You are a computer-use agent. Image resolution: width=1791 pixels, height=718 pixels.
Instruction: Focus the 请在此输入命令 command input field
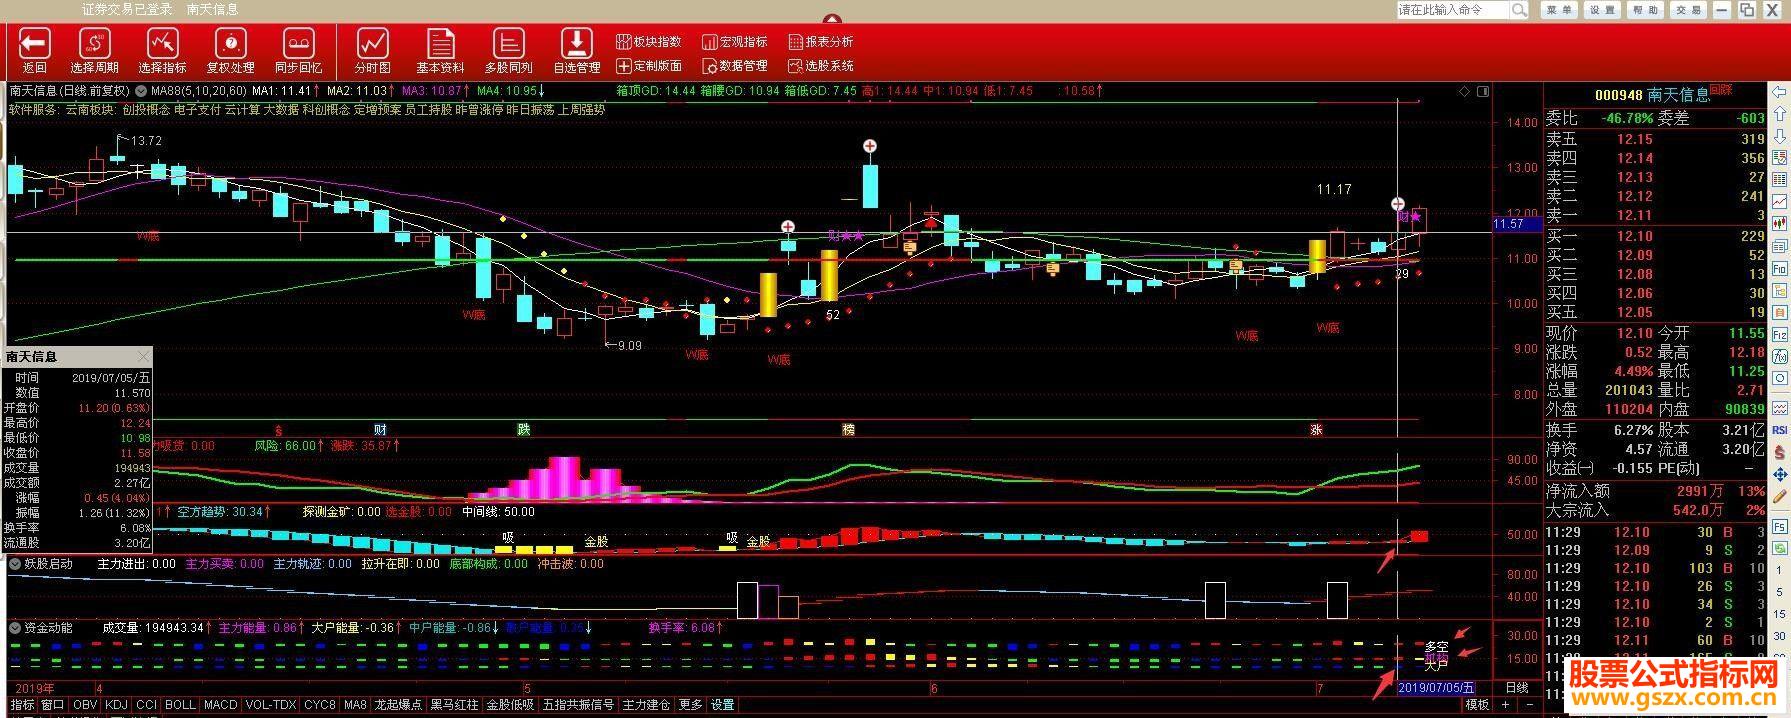(x=1453, y=10)
